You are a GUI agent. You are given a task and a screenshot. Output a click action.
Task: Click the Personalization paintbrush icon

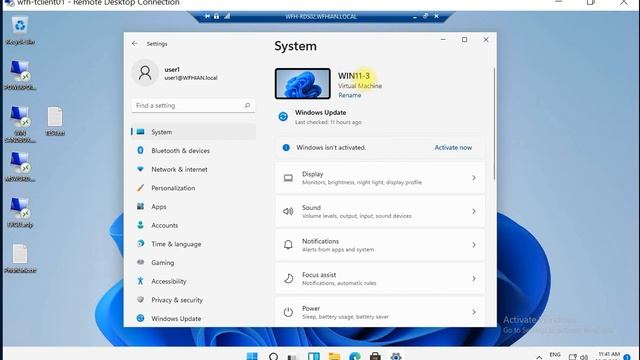coord(140,188)
